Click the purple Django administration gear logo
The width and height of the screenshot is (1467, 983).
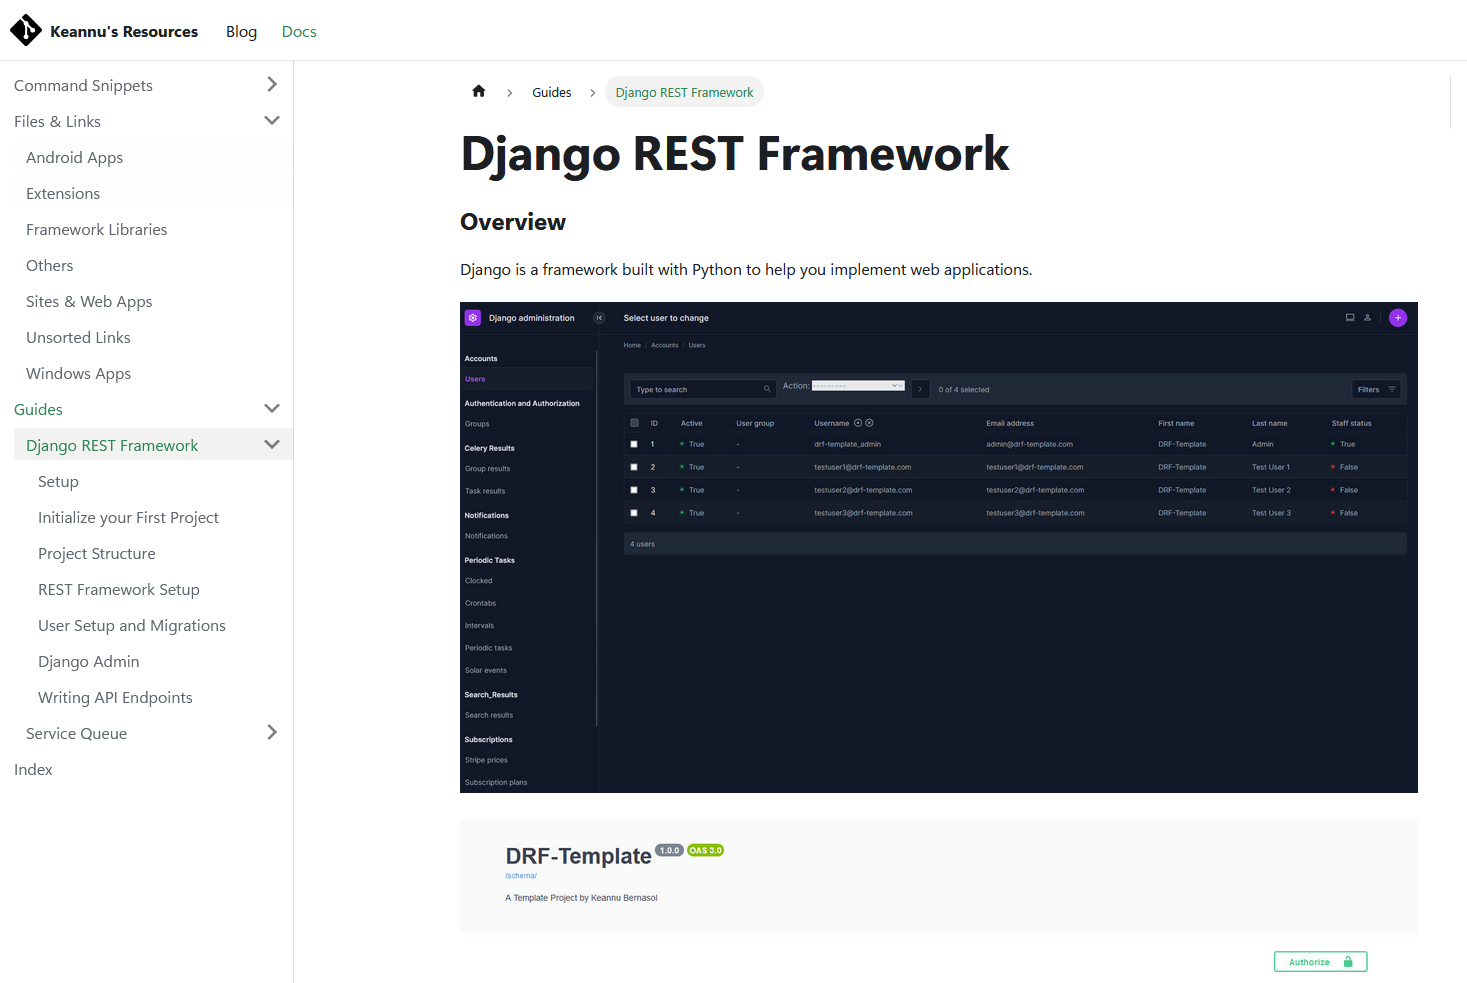(473, 318)
